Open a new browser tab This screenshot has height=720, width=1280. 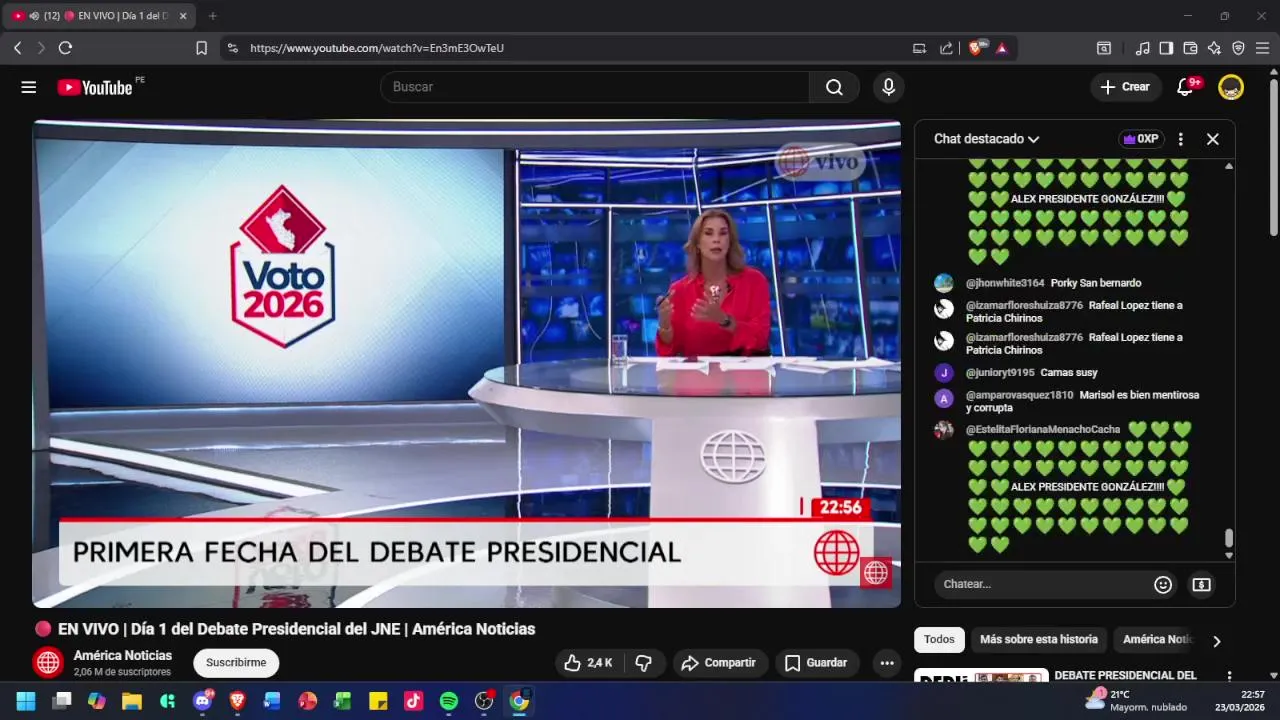(x=212, y=16)
